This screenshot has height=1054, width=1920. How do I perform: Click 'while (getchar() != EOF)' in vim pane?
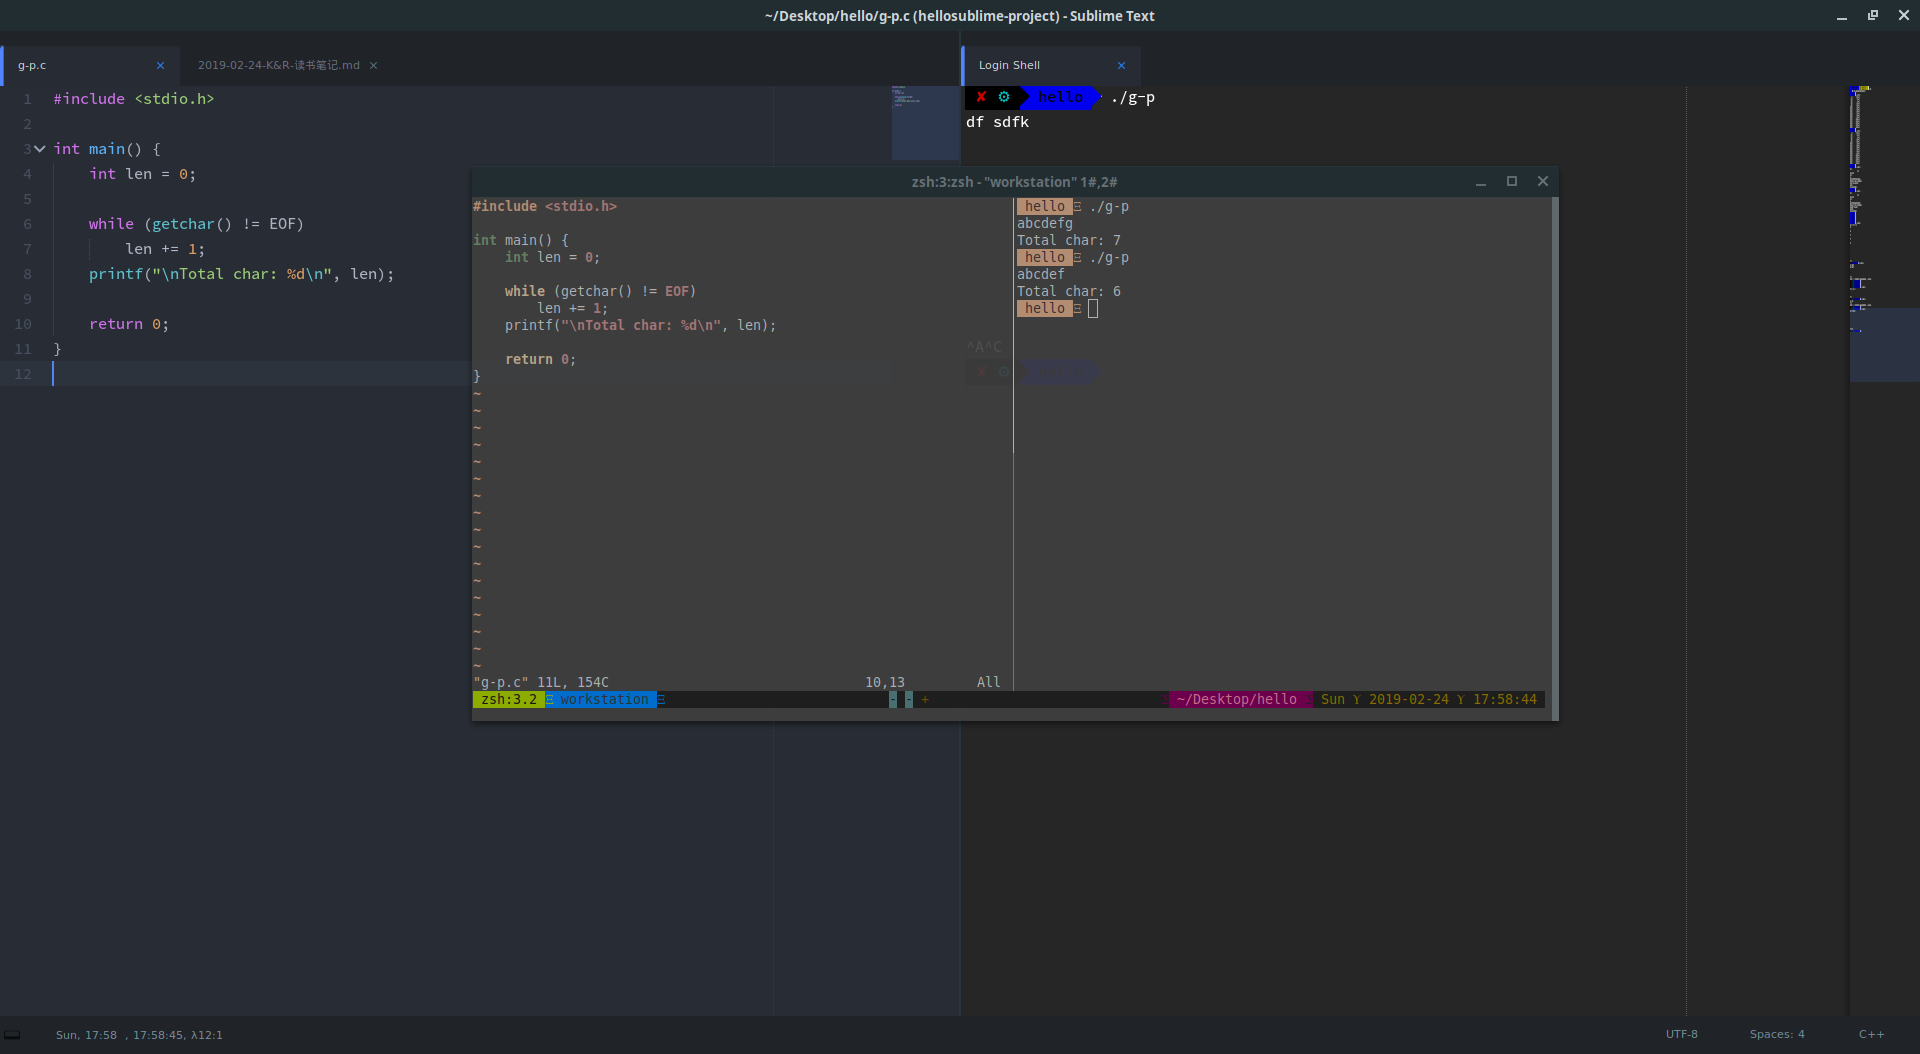coord(600,292)
